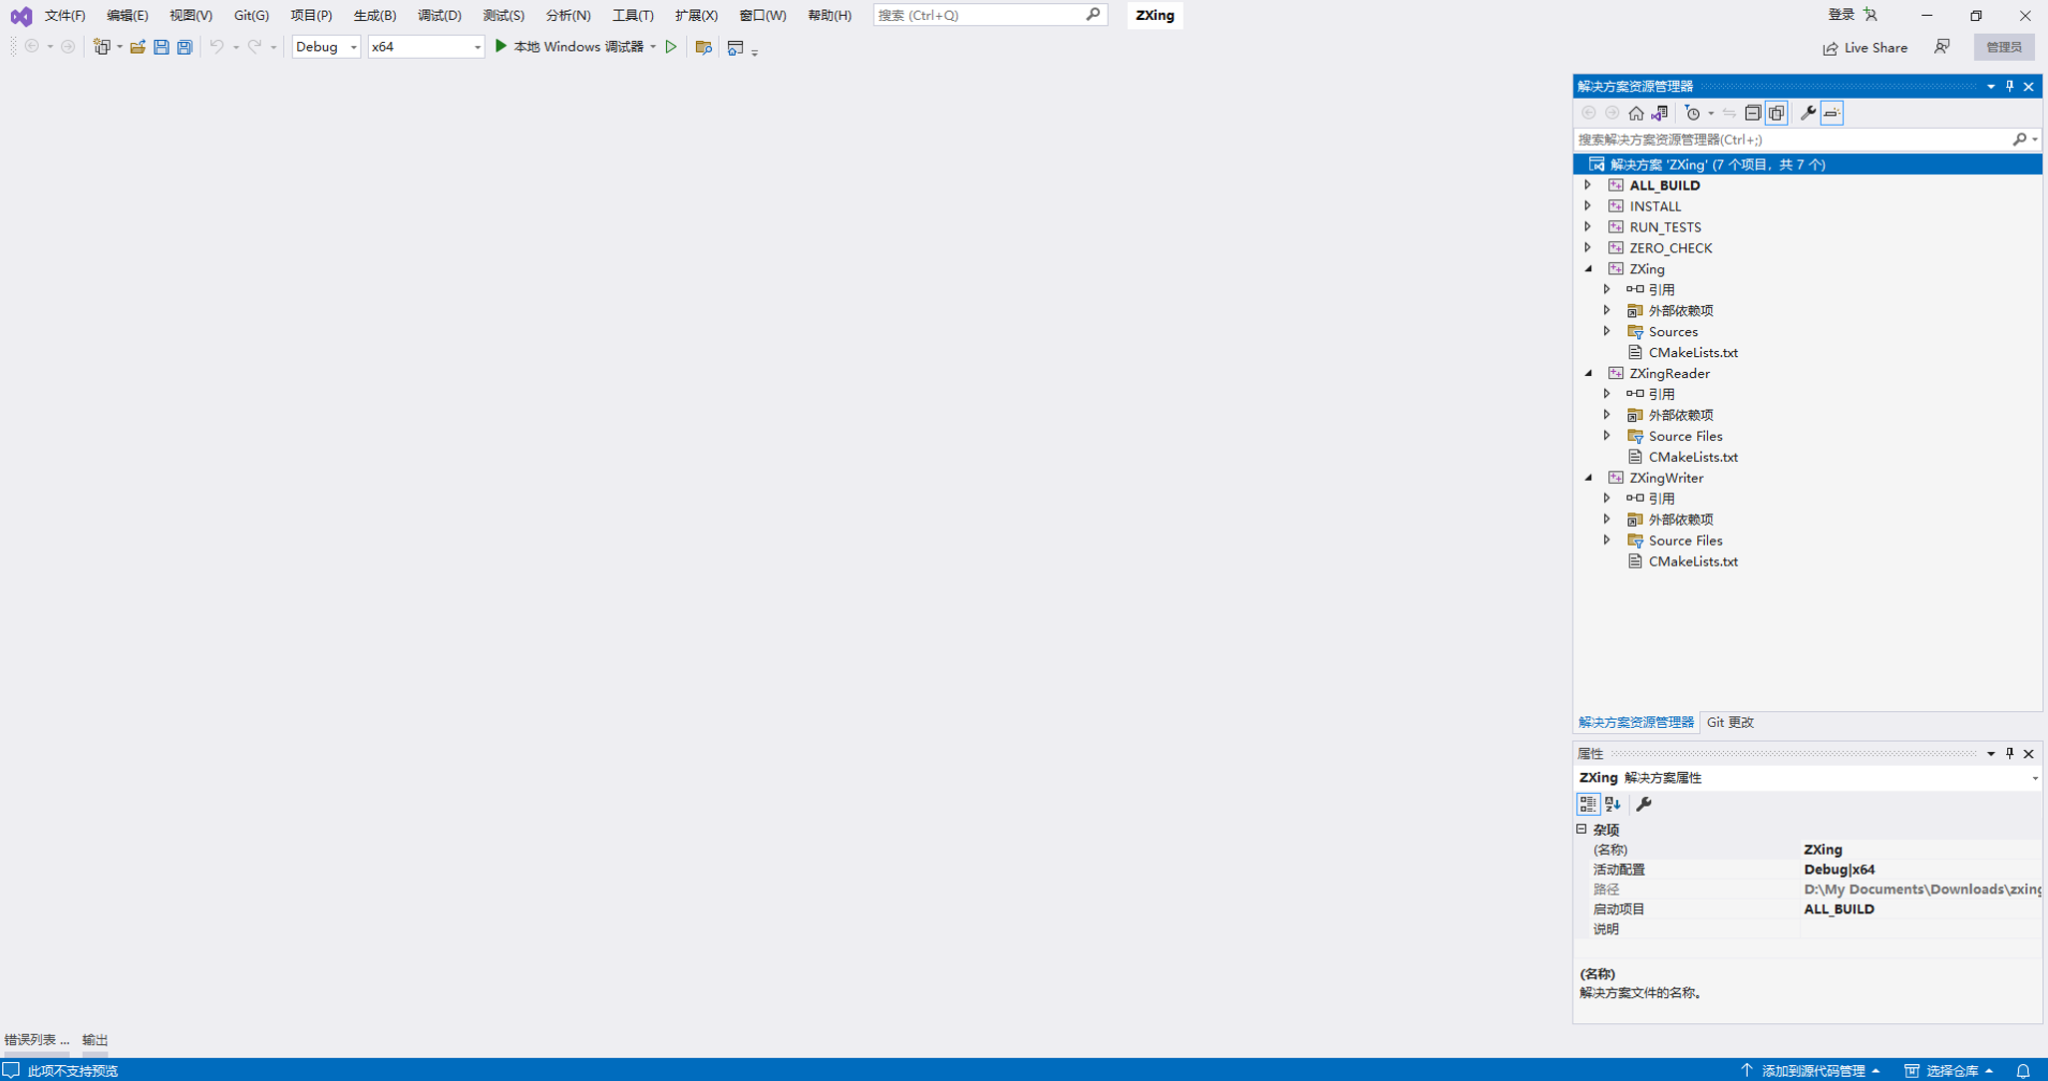Click the Save All toolbar icon
Screen dimensions: 2048x1081
tap(185, 47)
